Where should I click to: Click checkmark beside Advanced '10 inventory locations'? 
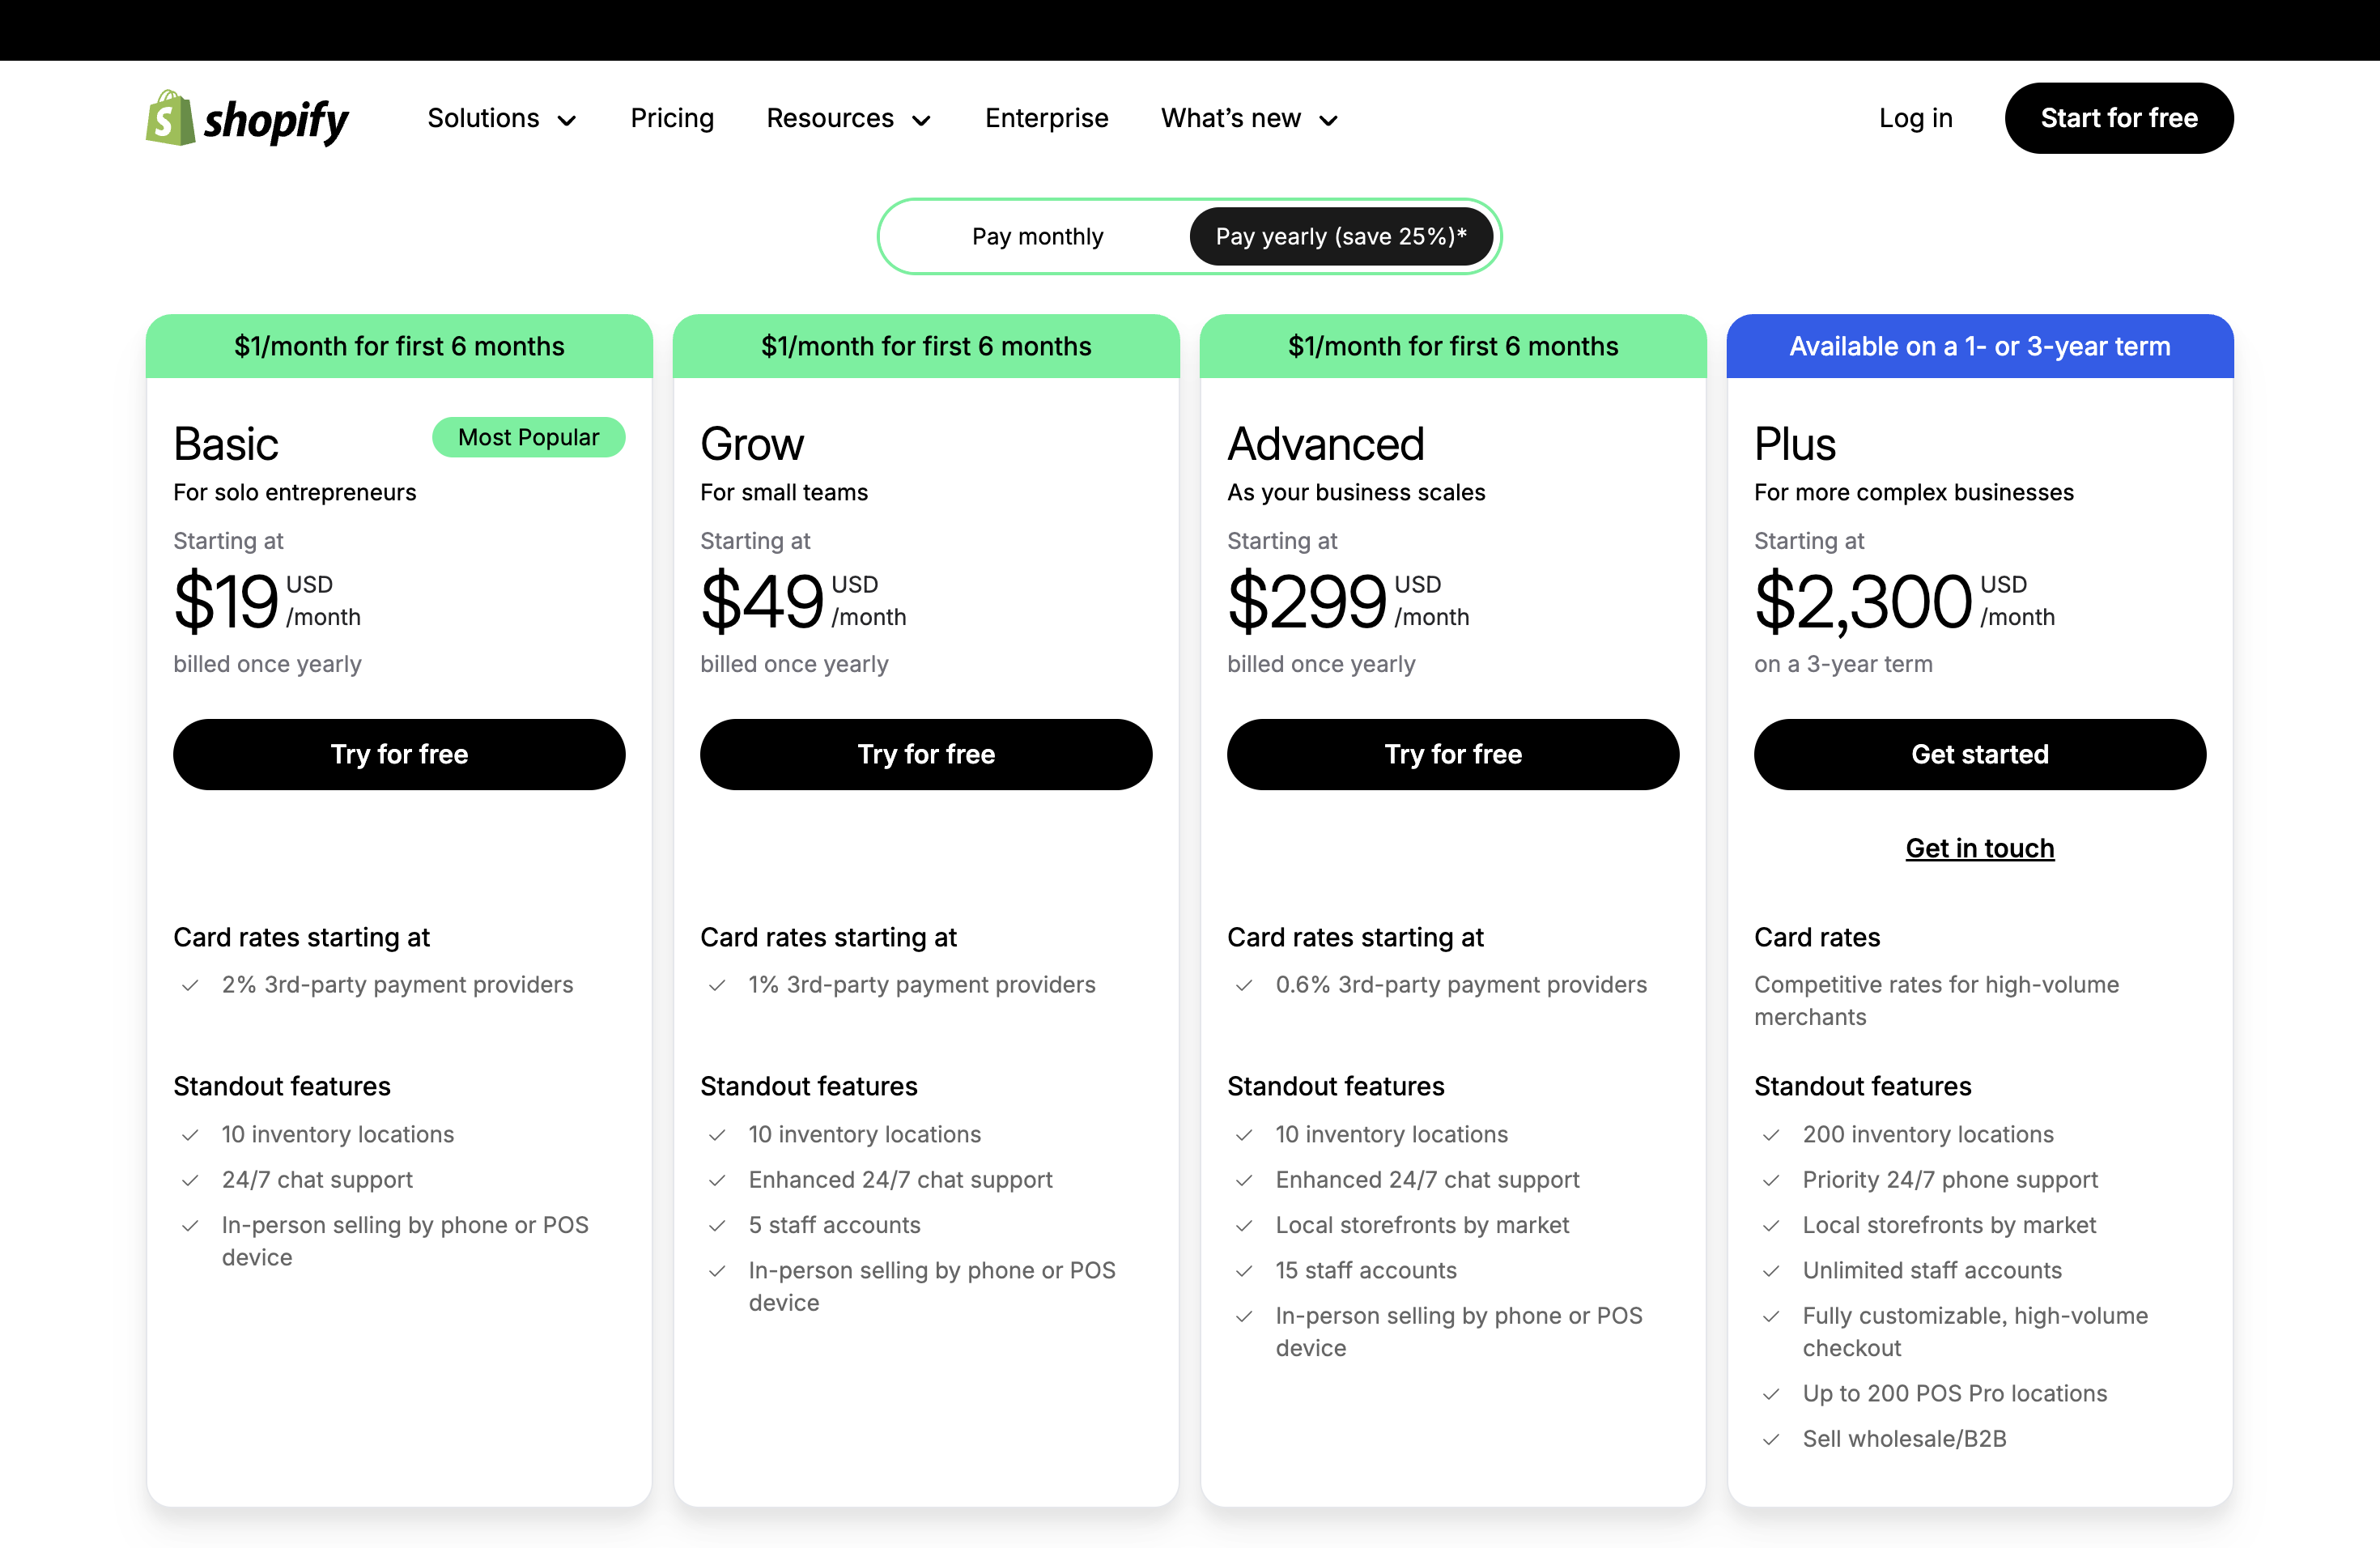[1244, 1135]
